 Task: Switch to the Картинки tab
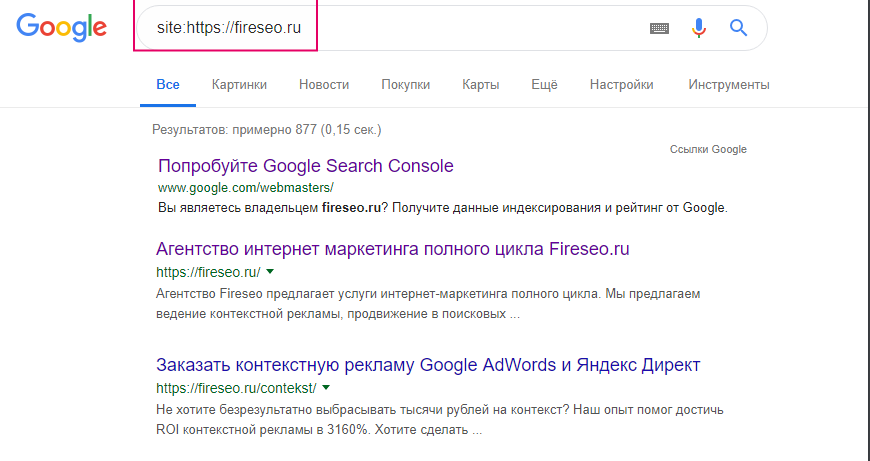point(239,85)
